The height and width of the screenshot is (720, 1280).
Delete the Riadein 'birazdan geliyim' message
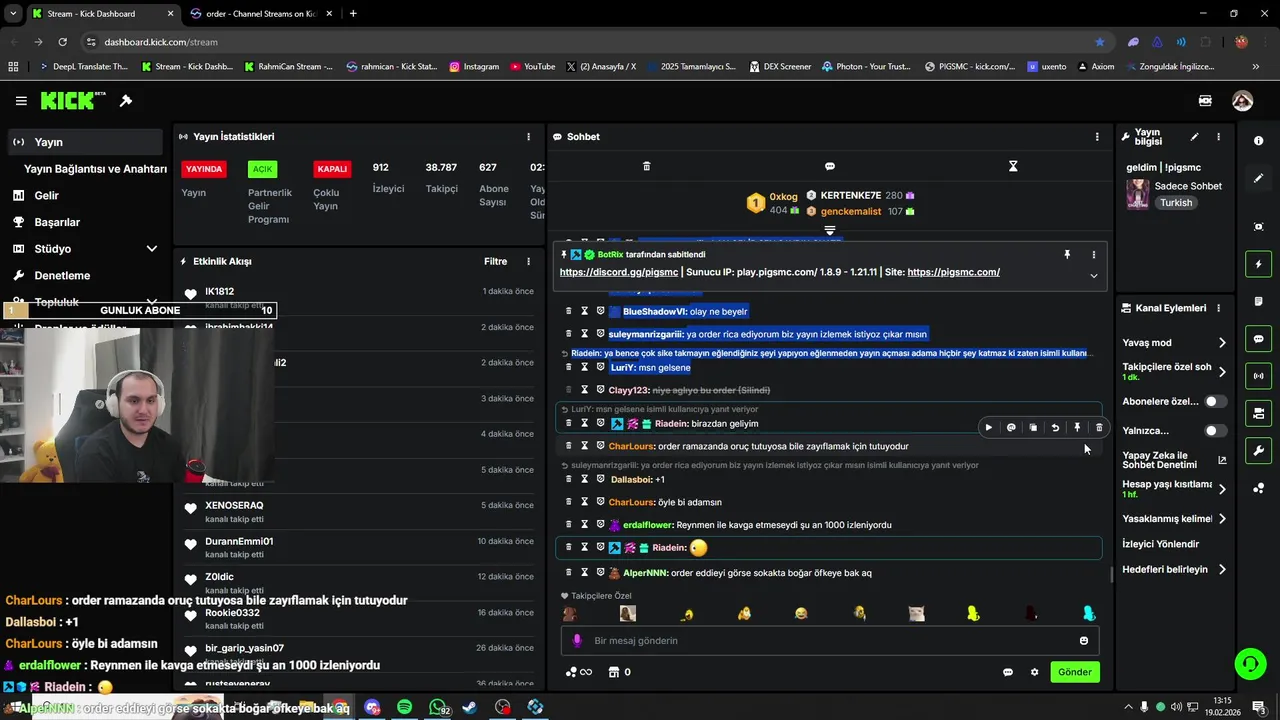pos(1099,428)
